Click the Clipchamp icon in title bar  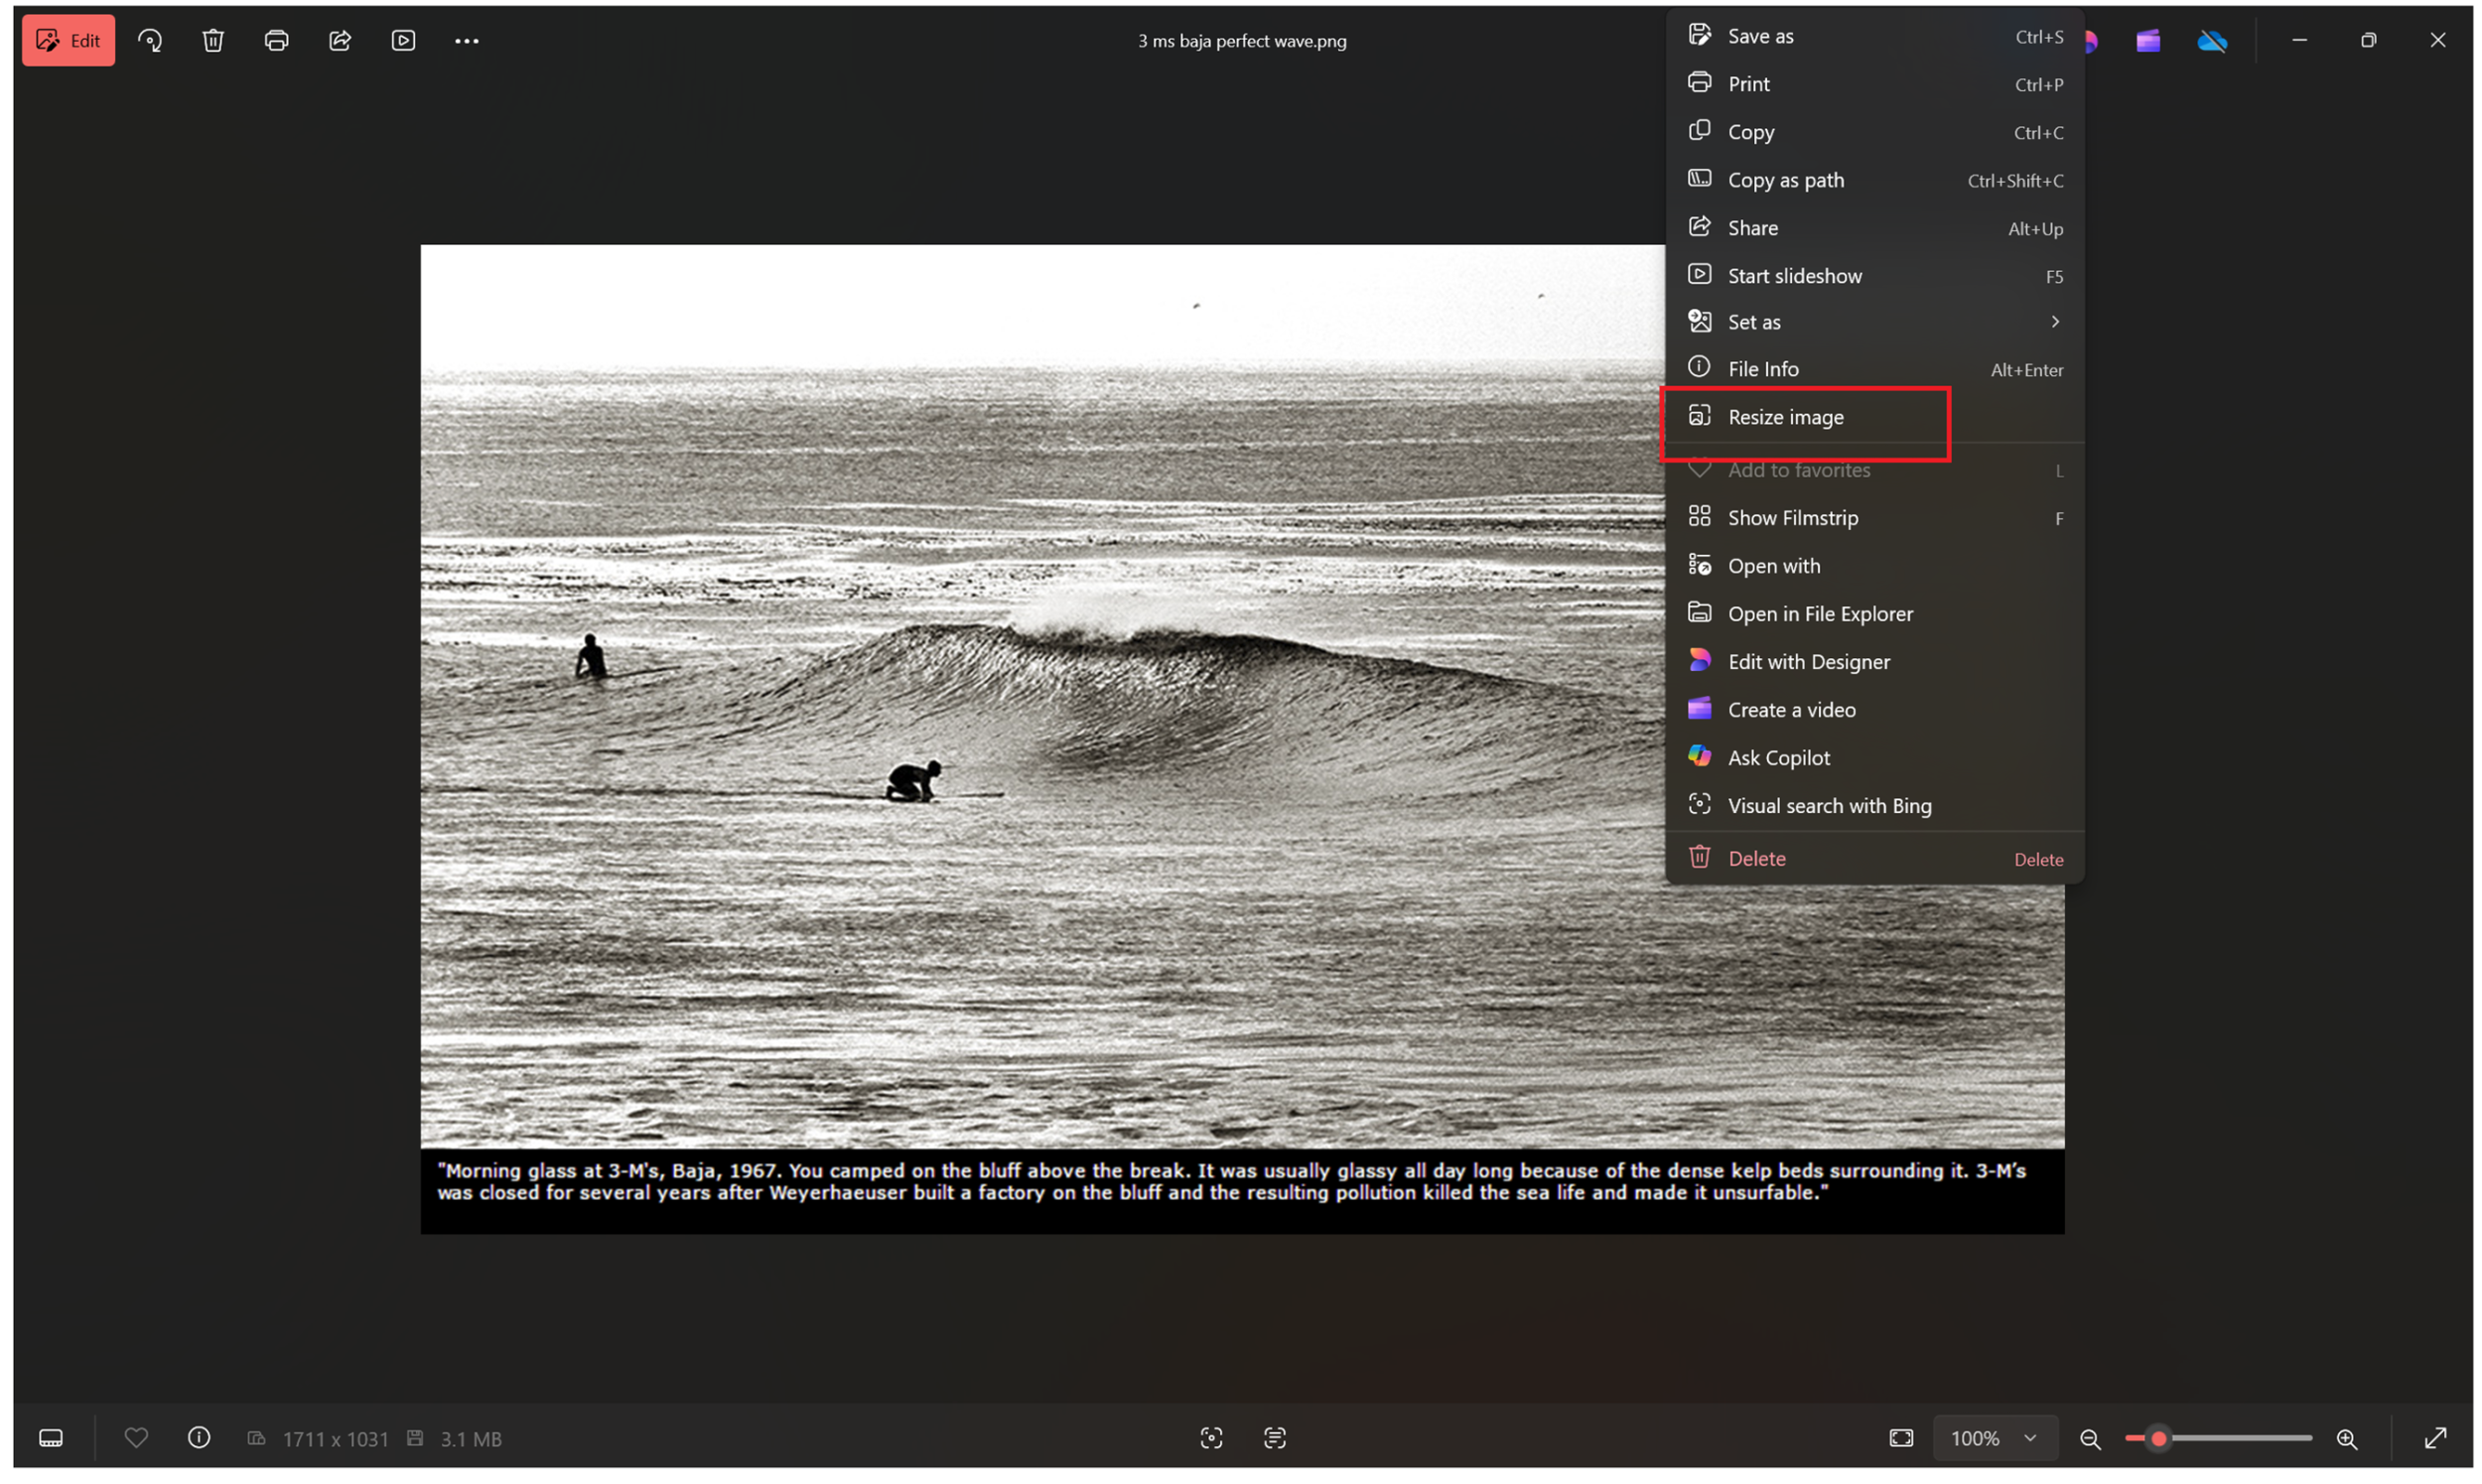pyautogui.click(x=2148, y=41)
